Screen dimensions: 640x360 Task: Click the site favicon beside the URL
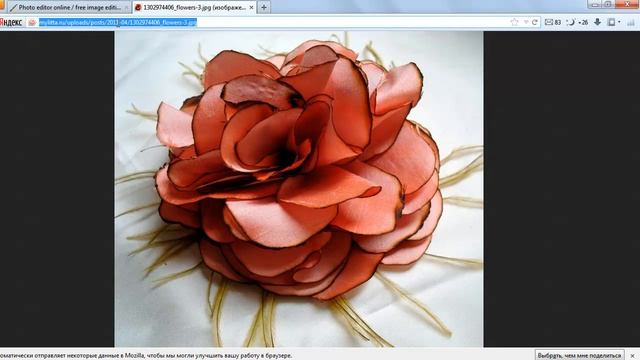click(x=32, y=22)
